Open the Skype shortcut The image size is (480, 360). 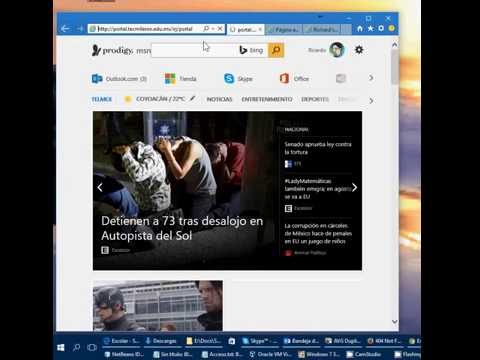(238, 79)
